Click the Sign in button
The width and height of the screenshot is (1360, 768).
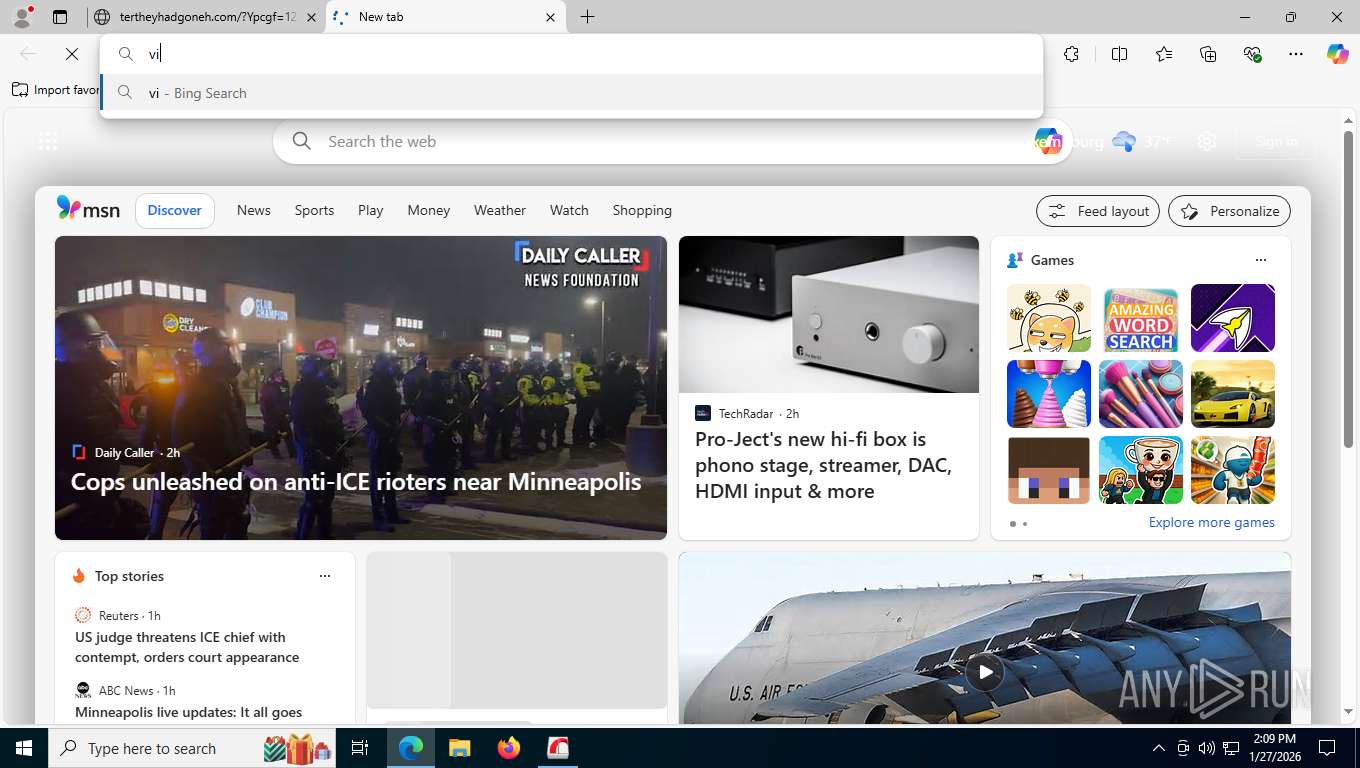pyautogui.click(x=1276, y=142)
